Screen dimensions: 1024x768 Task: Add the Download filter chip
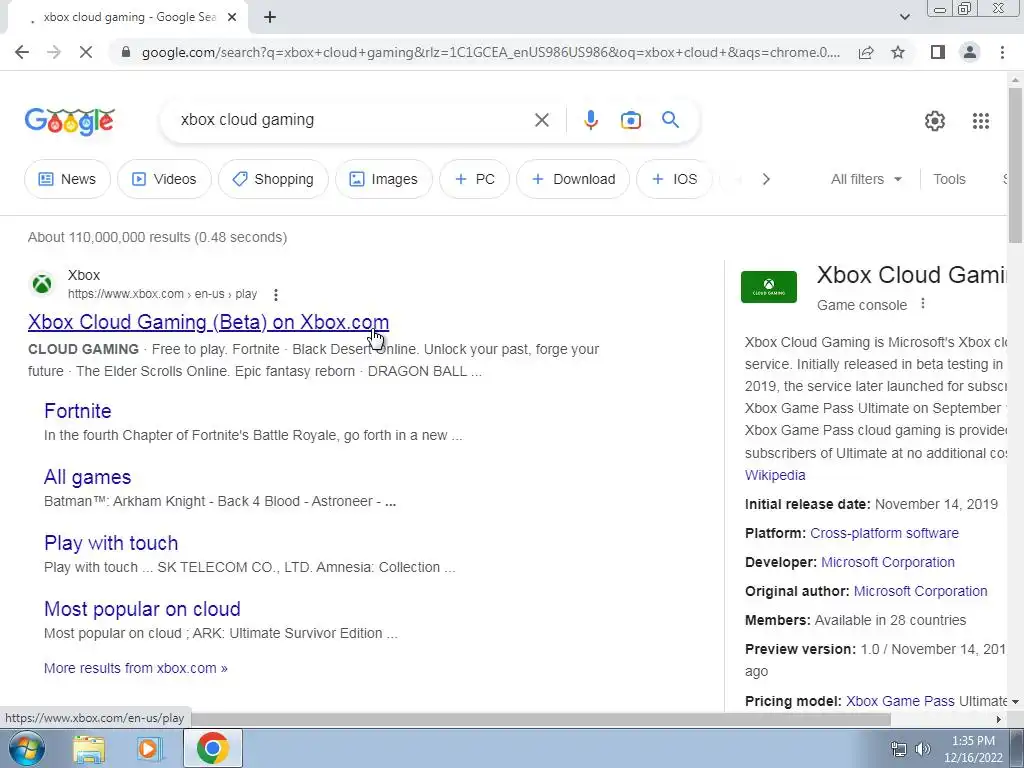coord(573,179)
